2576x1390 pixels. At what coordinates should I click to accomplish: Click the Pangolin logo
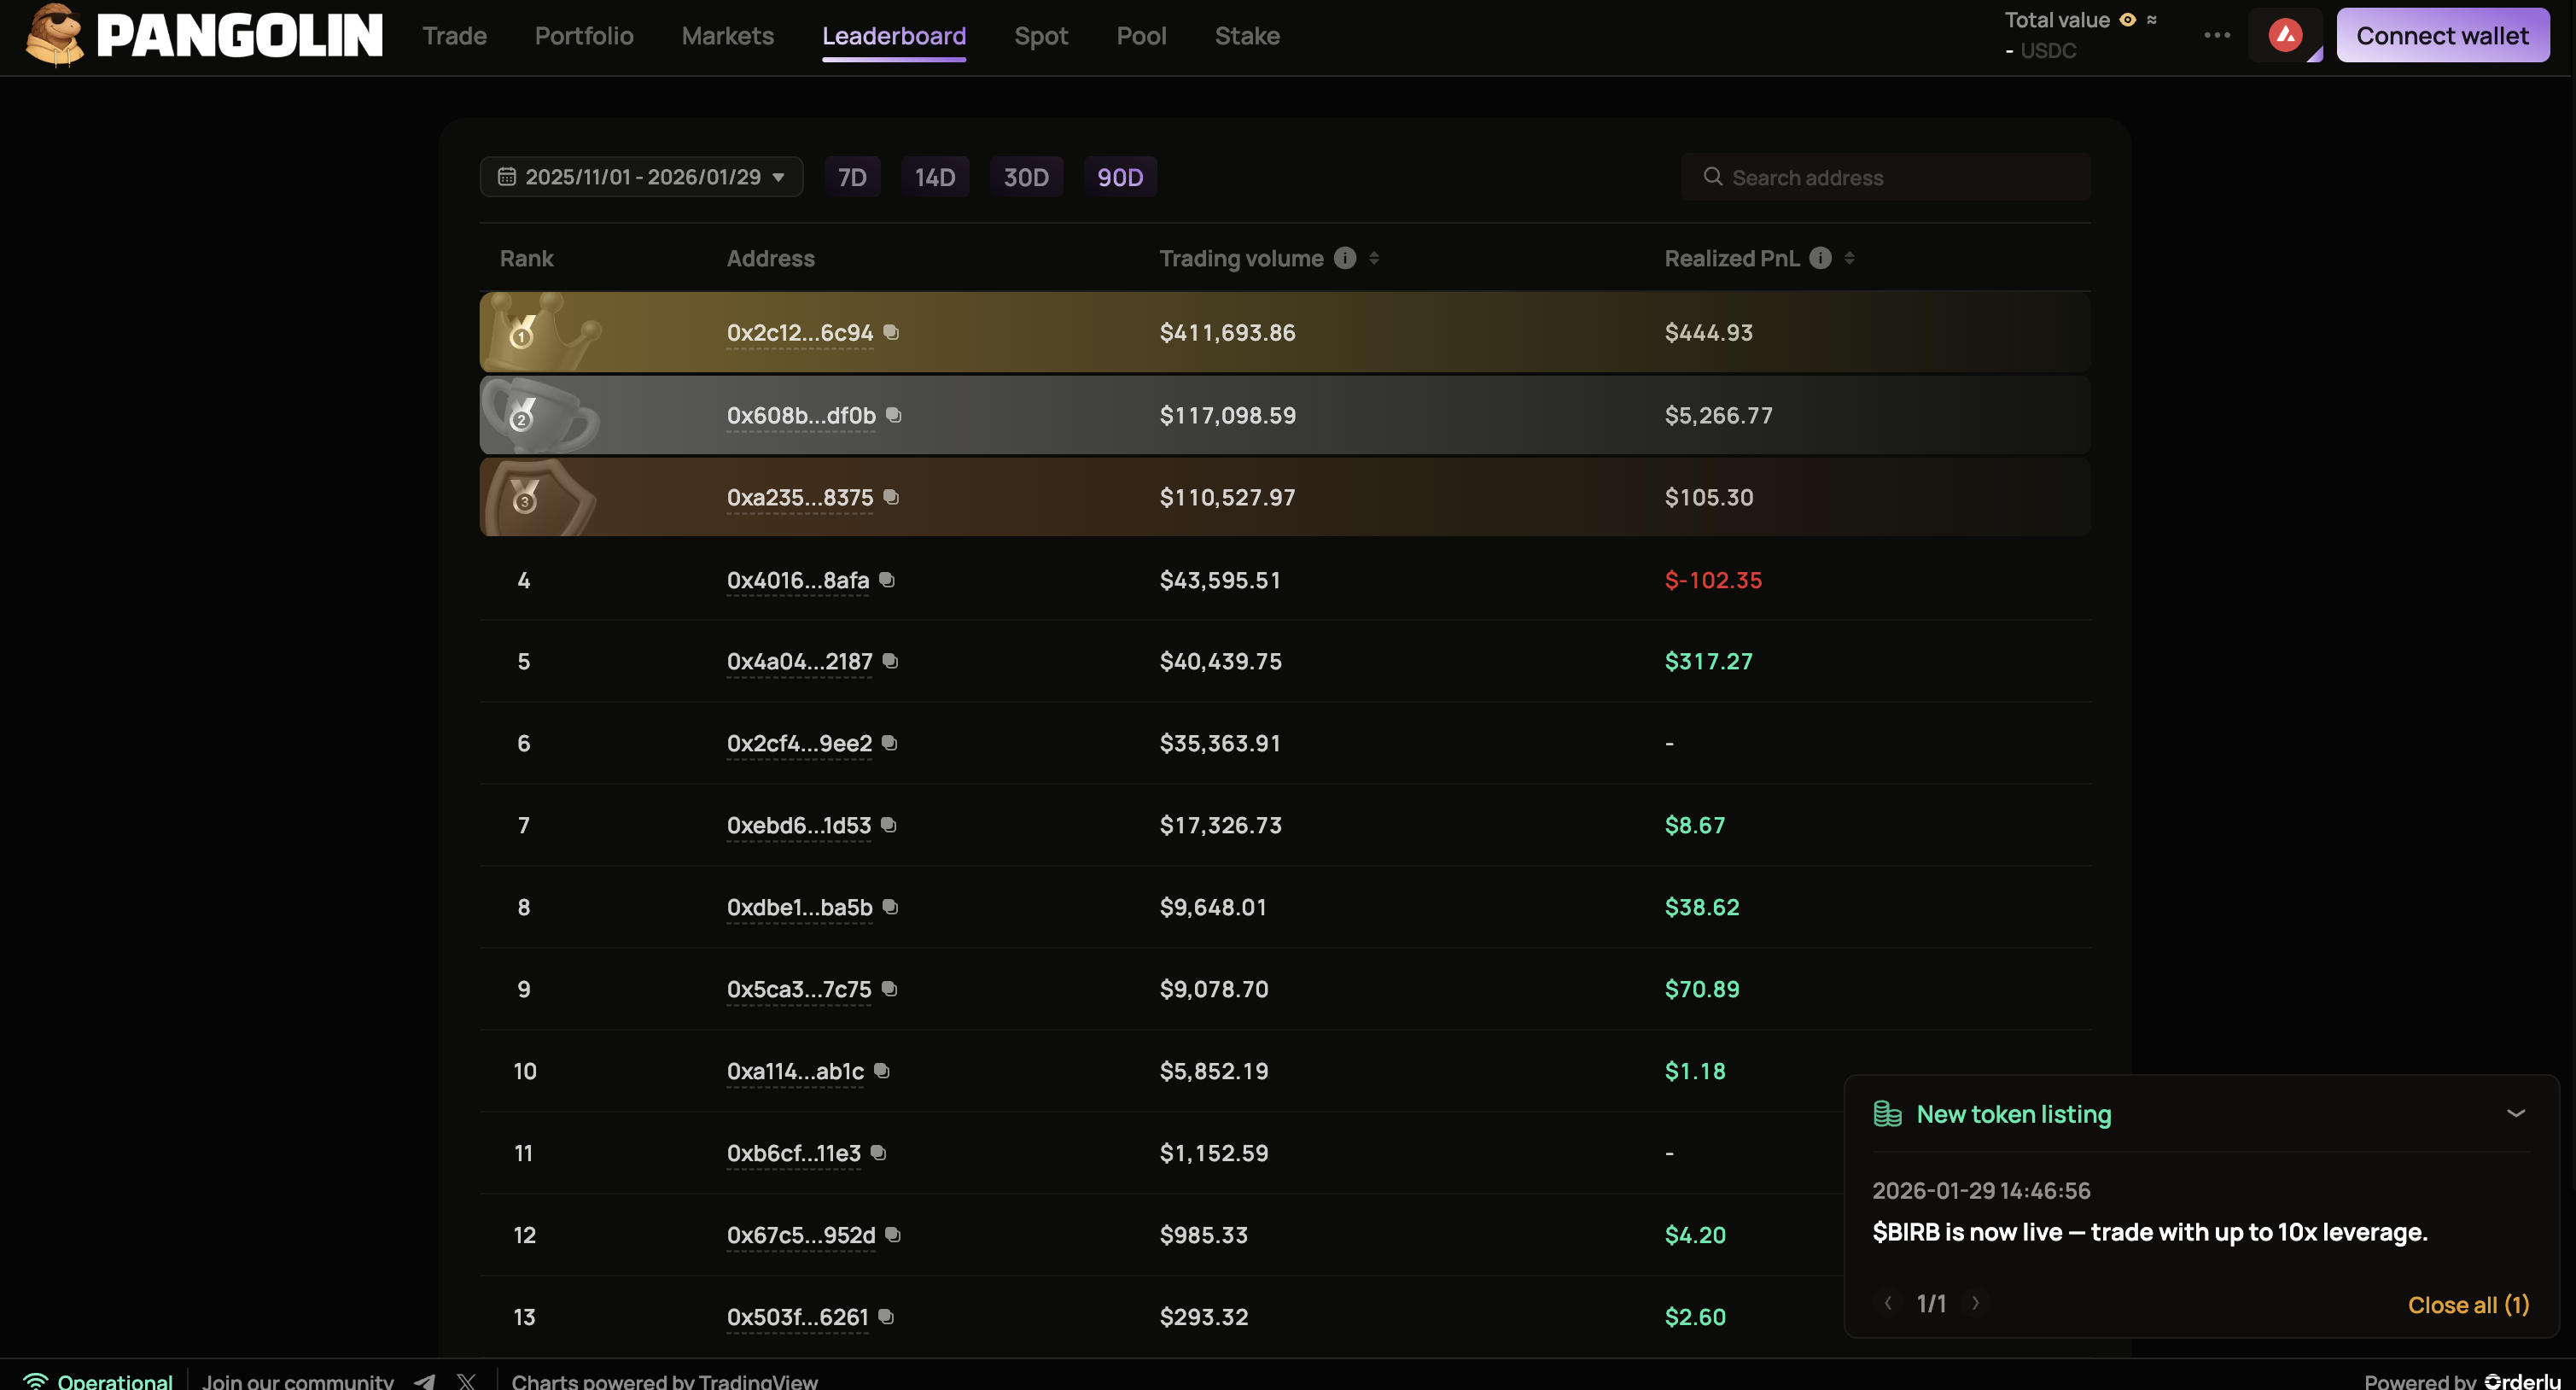[x=204, y=36]
